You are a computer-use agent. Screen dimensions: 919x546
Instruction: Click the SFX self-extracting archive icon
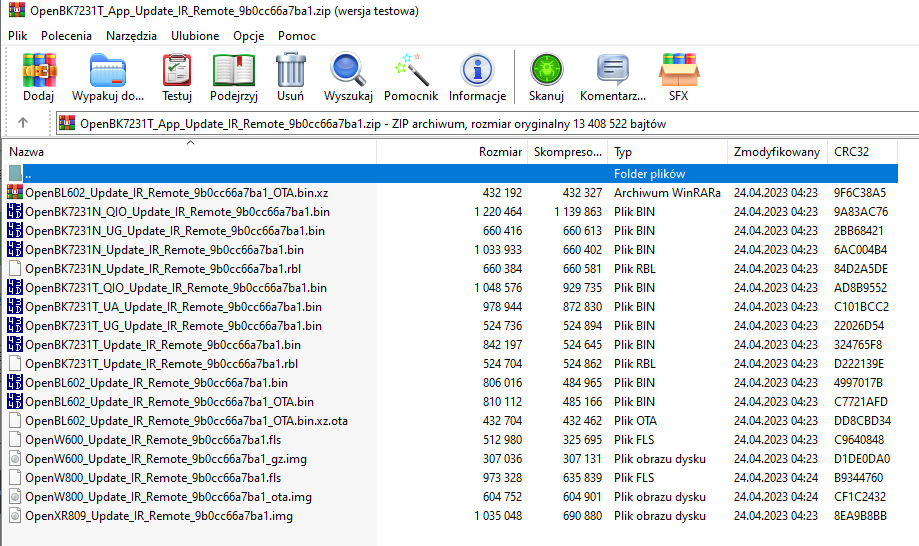(679, 70)
